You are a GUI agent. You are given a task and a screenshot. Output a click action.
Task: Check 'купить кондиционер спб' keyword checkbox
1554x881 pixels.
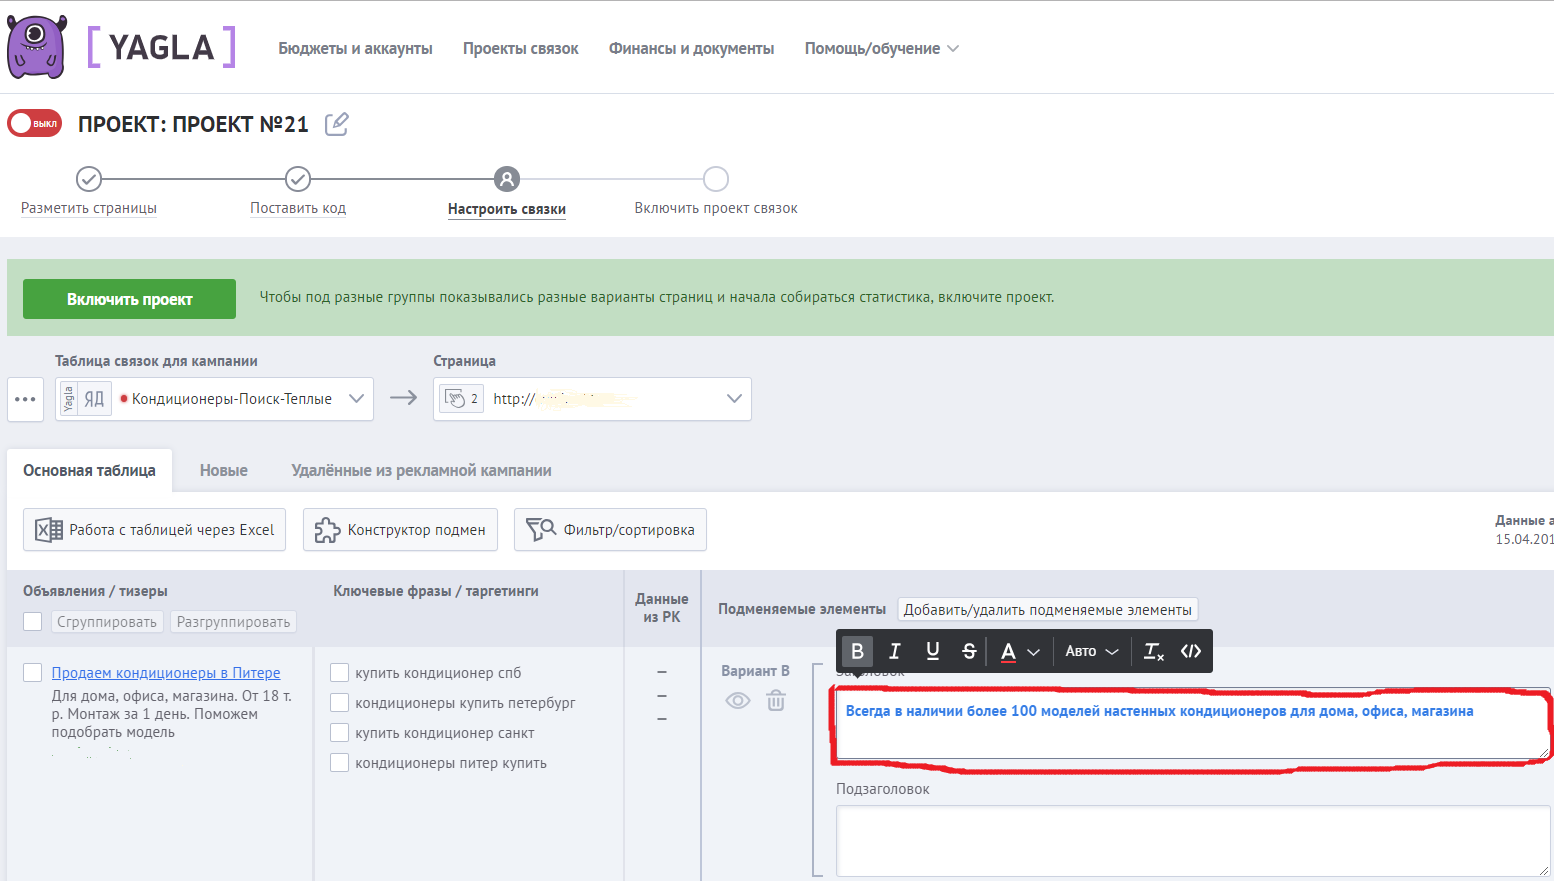(x=340, y=673)
